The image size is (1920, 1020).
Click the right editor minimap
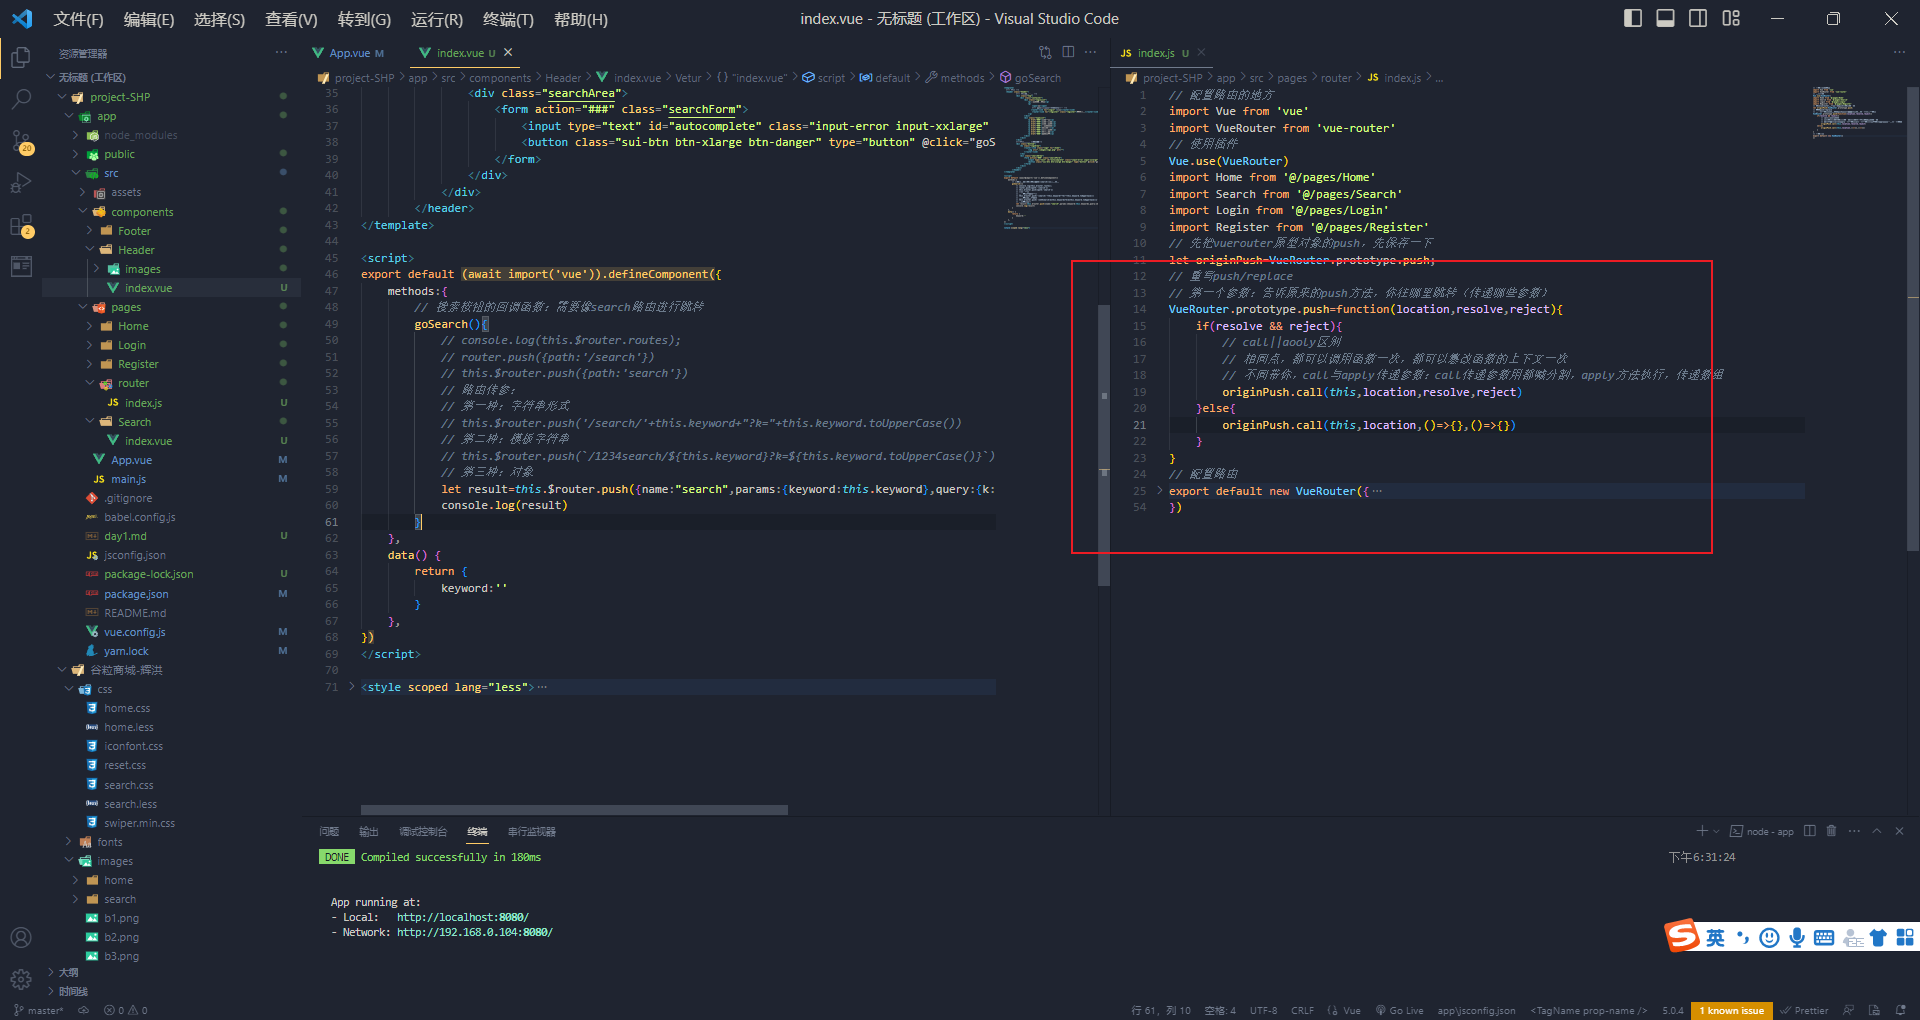pos(1857,111)
